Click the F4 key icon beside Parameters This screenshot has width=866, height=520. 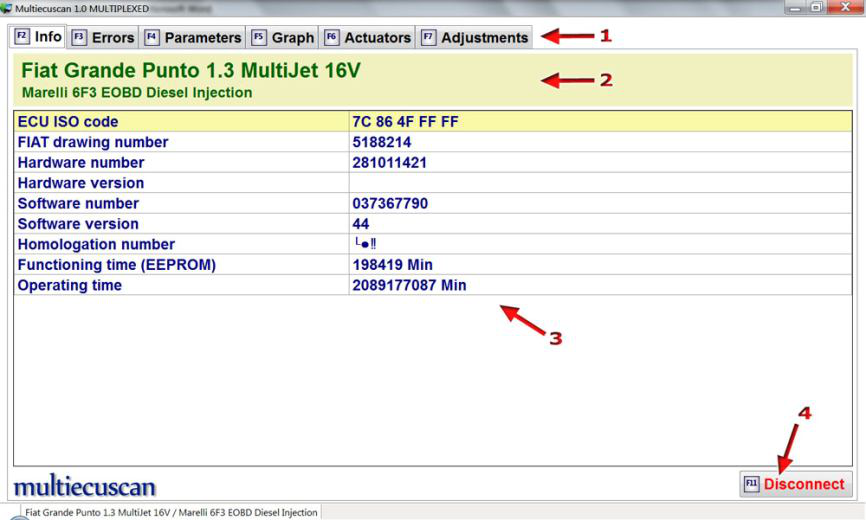(152, 38)
